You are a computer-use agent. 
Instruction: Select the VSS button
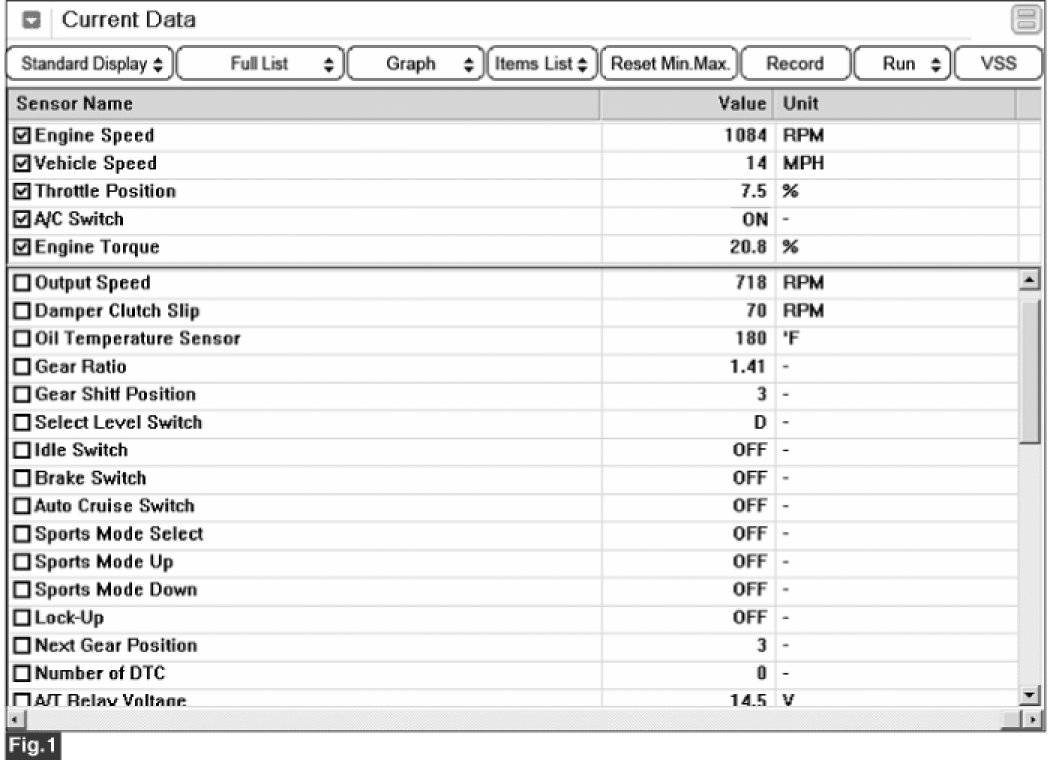(997, 64)
